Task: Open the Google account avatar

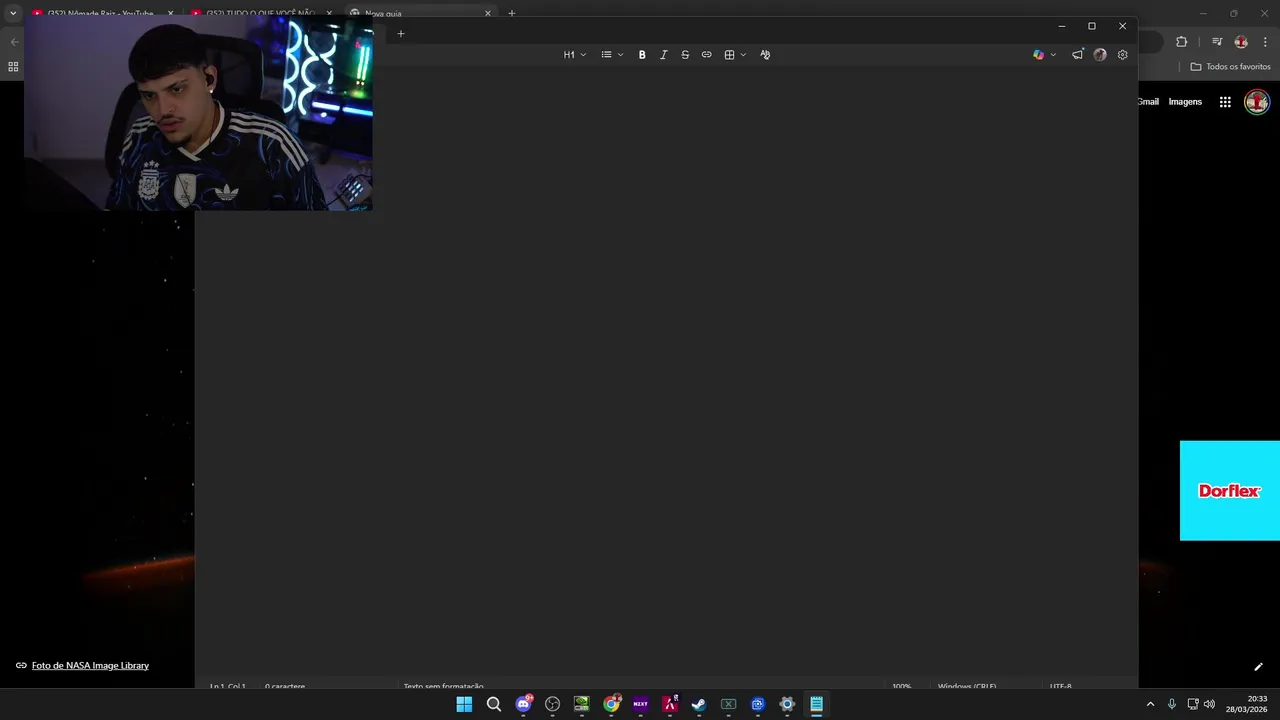Action: coord(1257,102)
